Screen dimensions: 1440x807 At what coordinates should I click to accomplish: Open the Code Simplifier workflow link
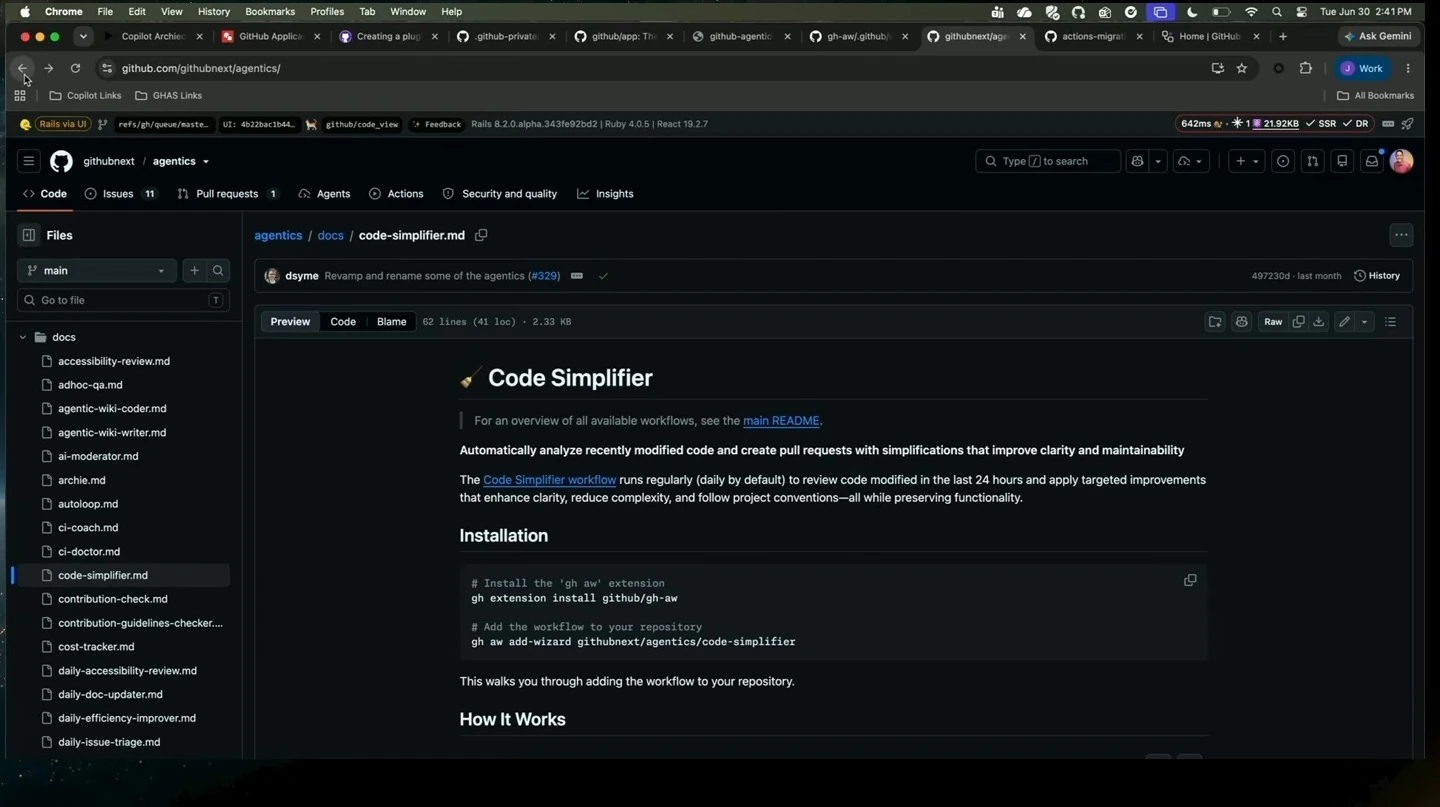click(549, 480)
